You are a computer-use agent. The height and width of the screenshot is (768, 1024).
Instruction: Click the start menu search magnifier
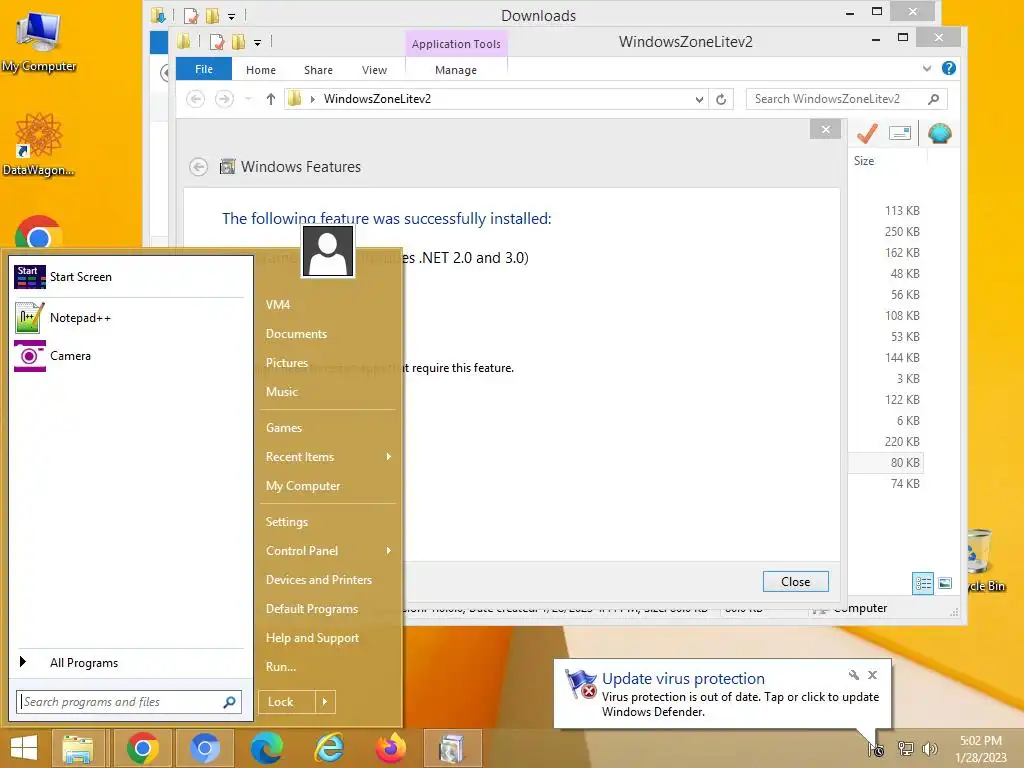click(x=229, y=702)
